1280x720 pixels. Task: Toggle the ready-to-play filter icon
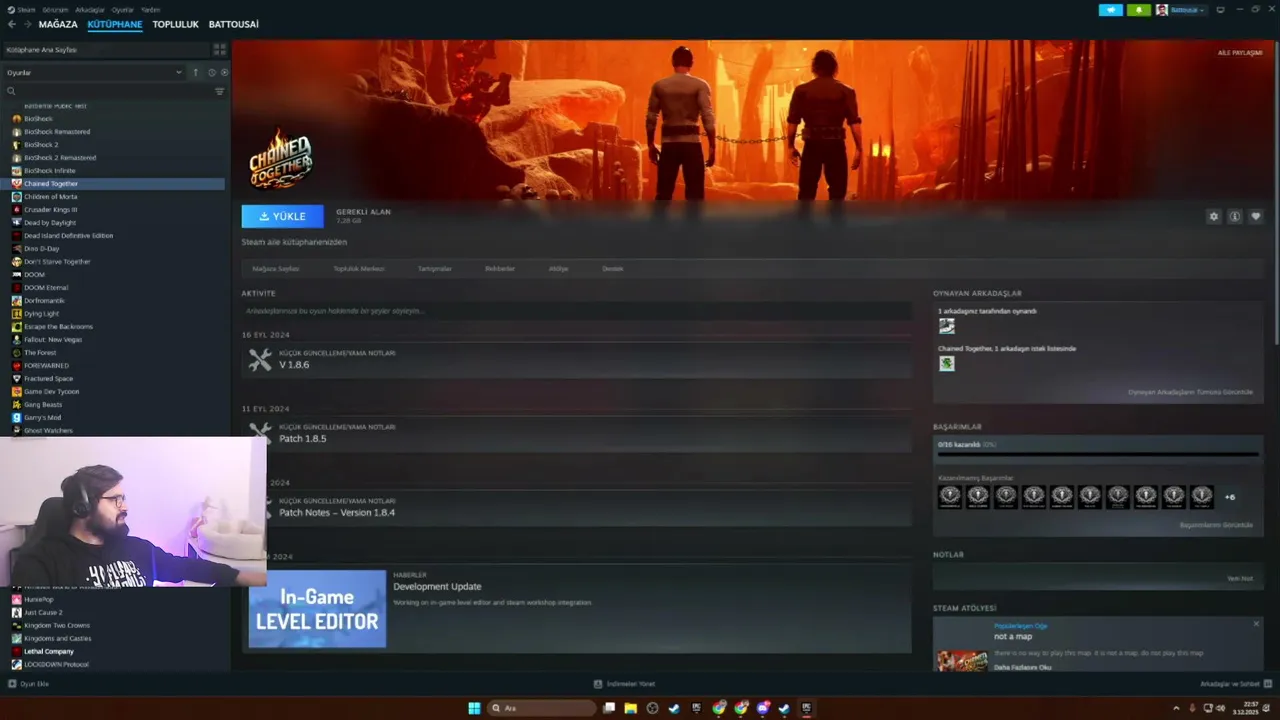click(x=224, y=72)
